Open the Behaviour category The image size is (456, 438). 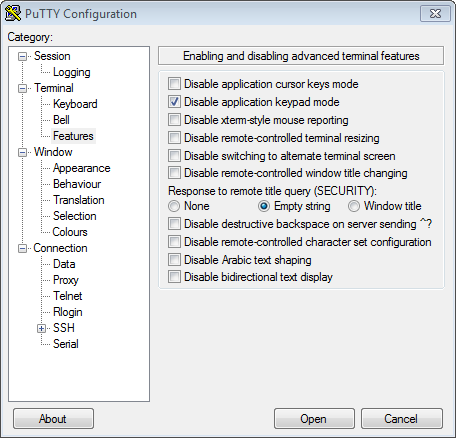point(77,184)
